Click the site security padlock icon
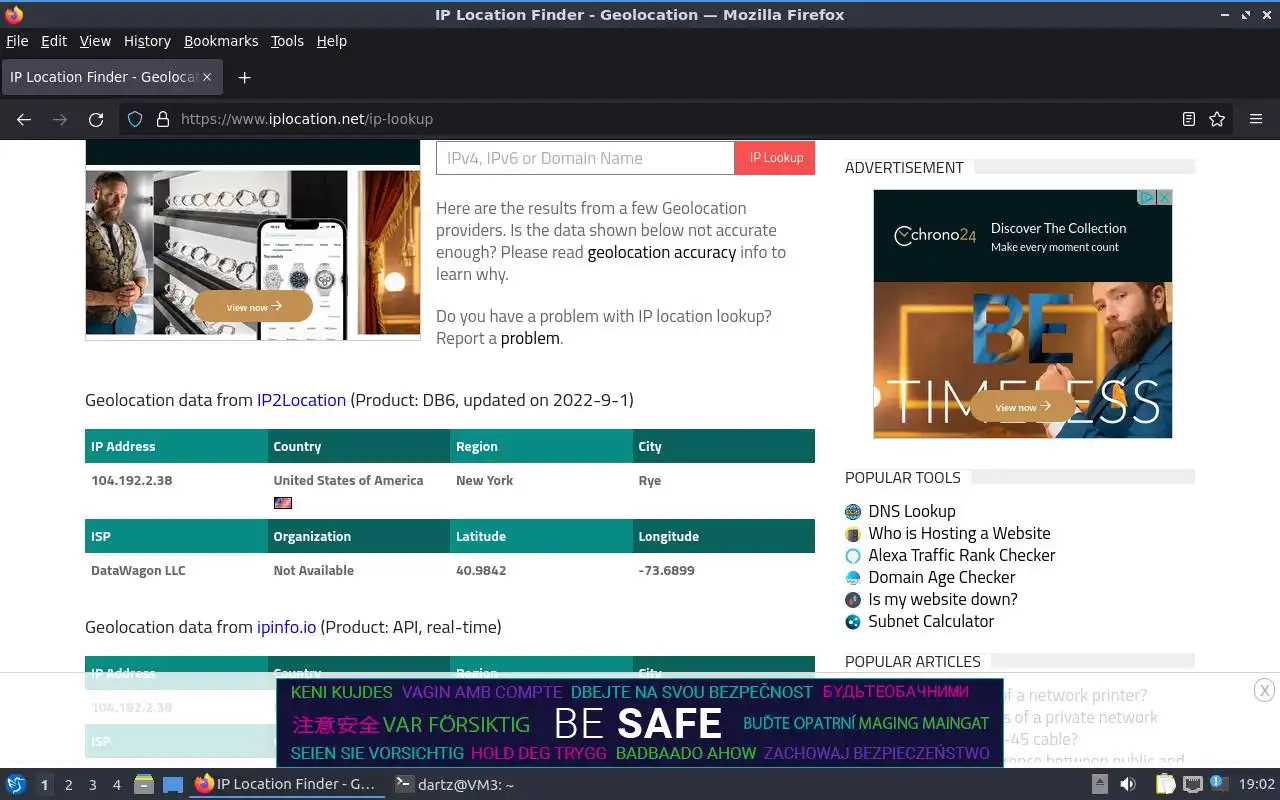1280x800 pixels. pyautogui.click(x=162, y=119)
